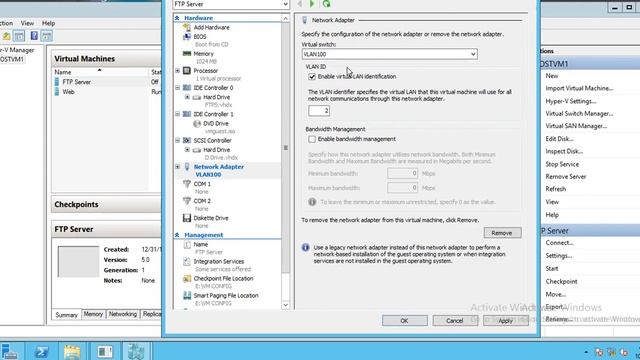The width and height of the screenshot is (640, 360).
Task: Click Import Virtual Machine in Actions pane
Action: tap(579, 88)
